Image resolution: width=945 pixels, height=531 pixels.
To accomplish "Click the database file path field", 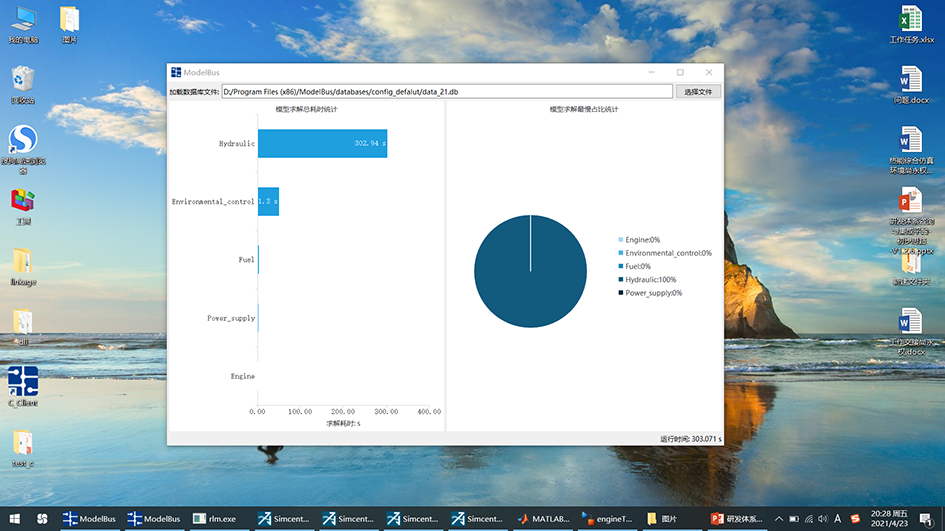I will coord(446,91).
